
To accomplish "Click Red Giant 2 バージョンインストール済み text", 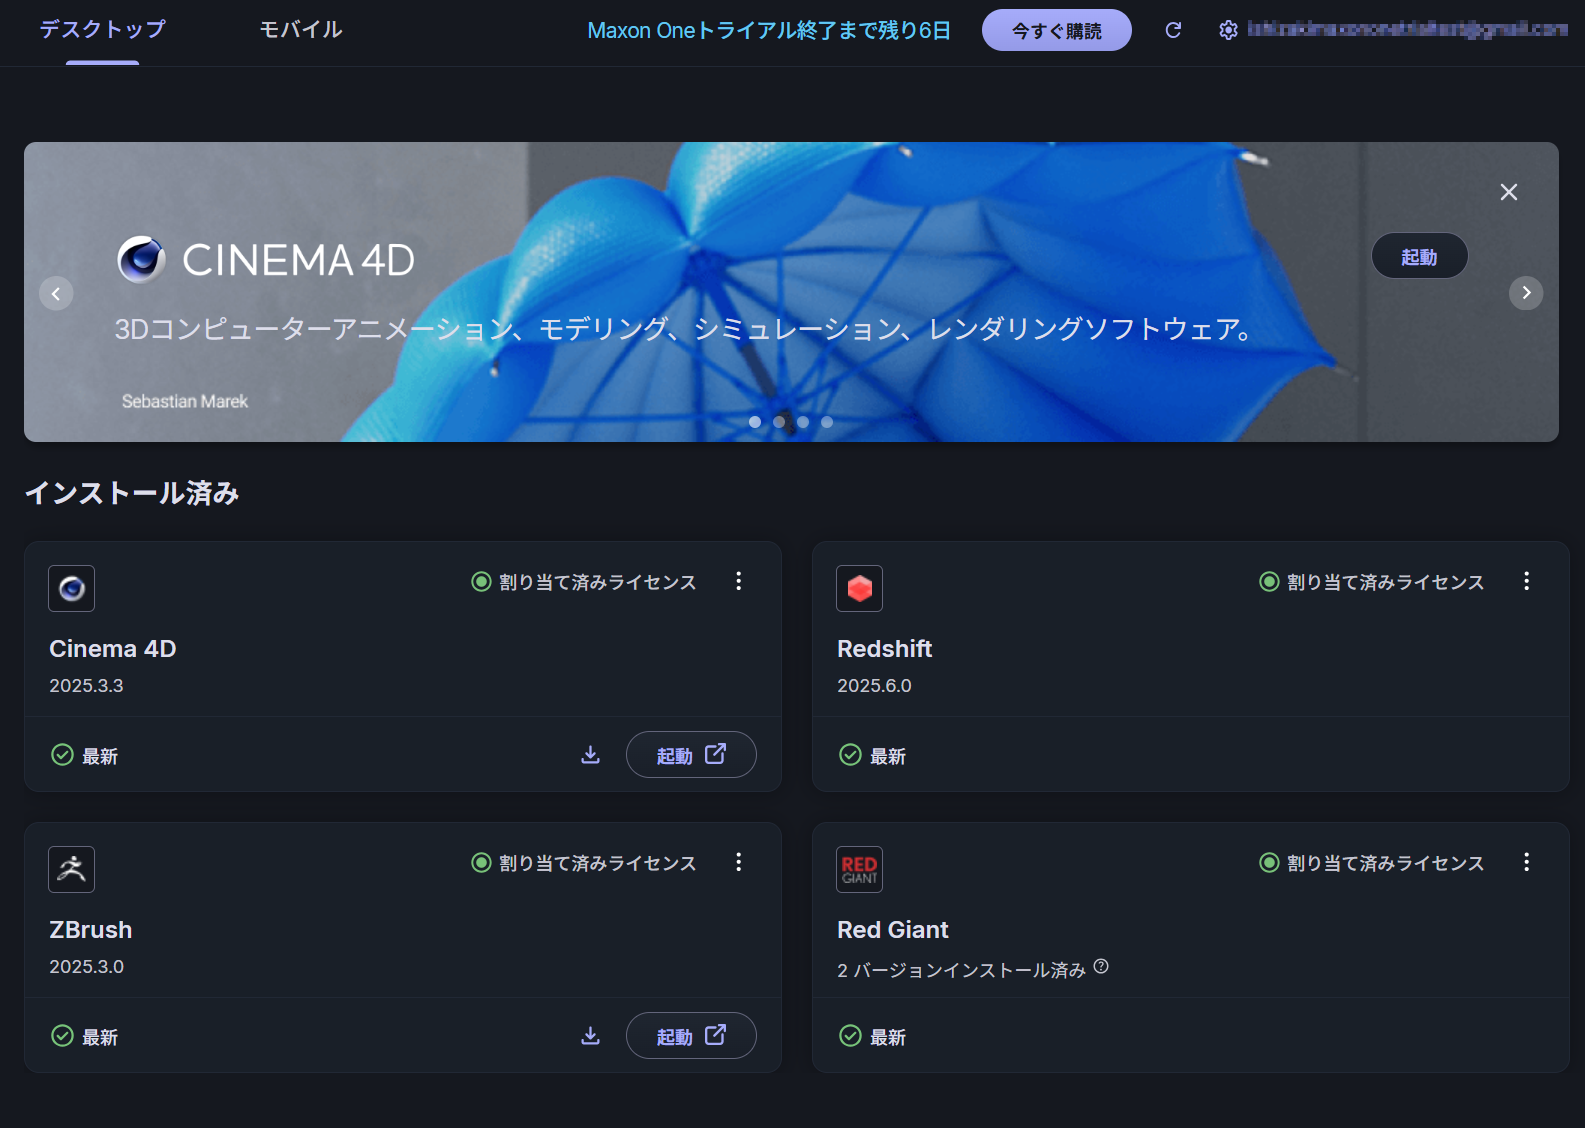I will point(961,970).
